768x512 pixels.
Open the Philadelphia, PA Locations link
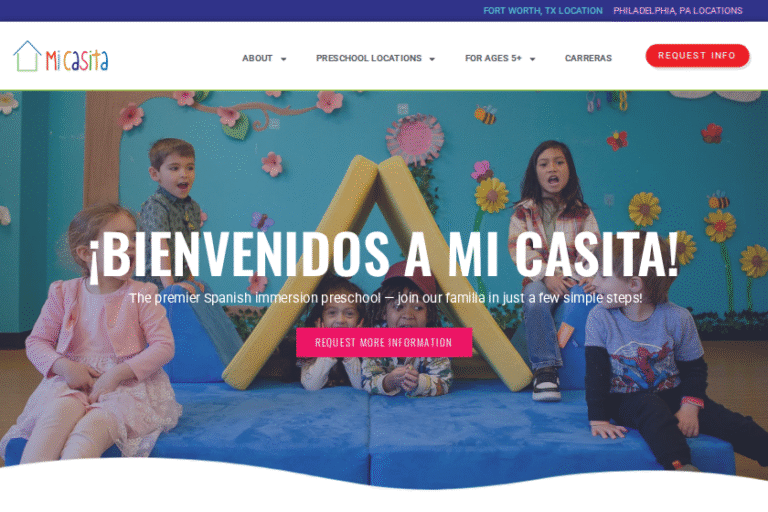(x=678, y=11)
